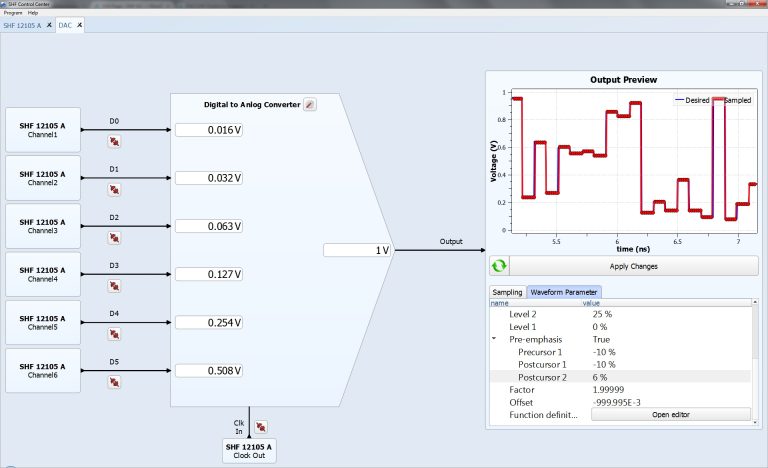The height and width of the screenshot is (468, 768).
Task: Switch to the Sampling tab
Action: click(507, 292)
